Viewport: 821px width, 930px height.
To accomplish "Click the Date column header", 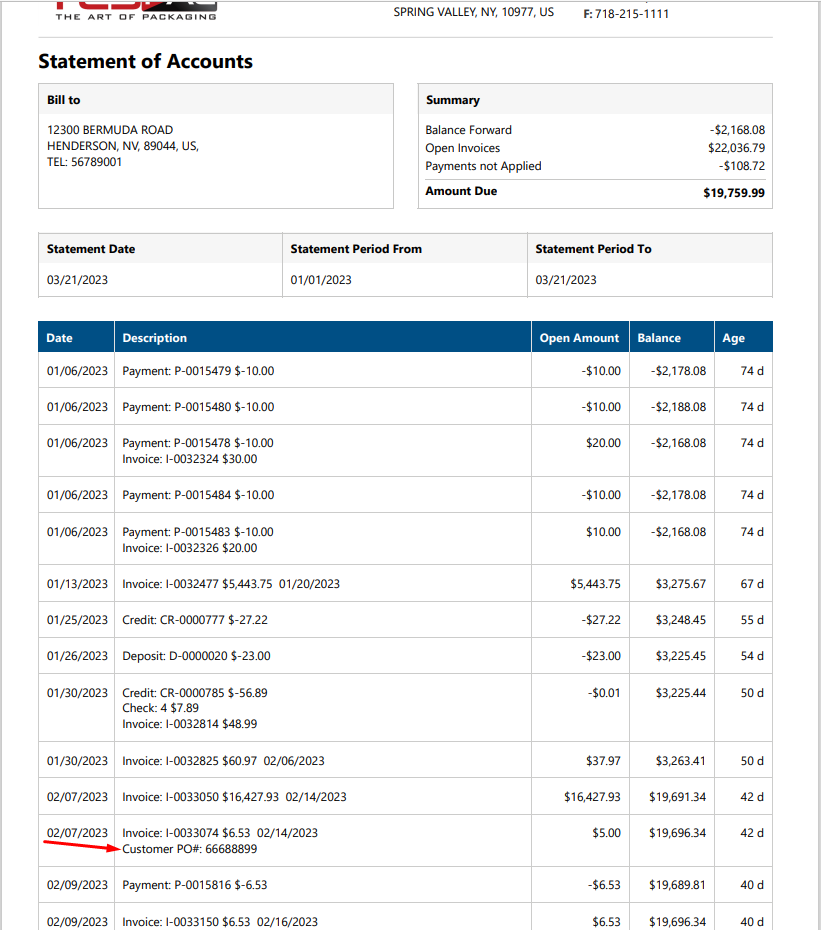I will coord(60,338).
